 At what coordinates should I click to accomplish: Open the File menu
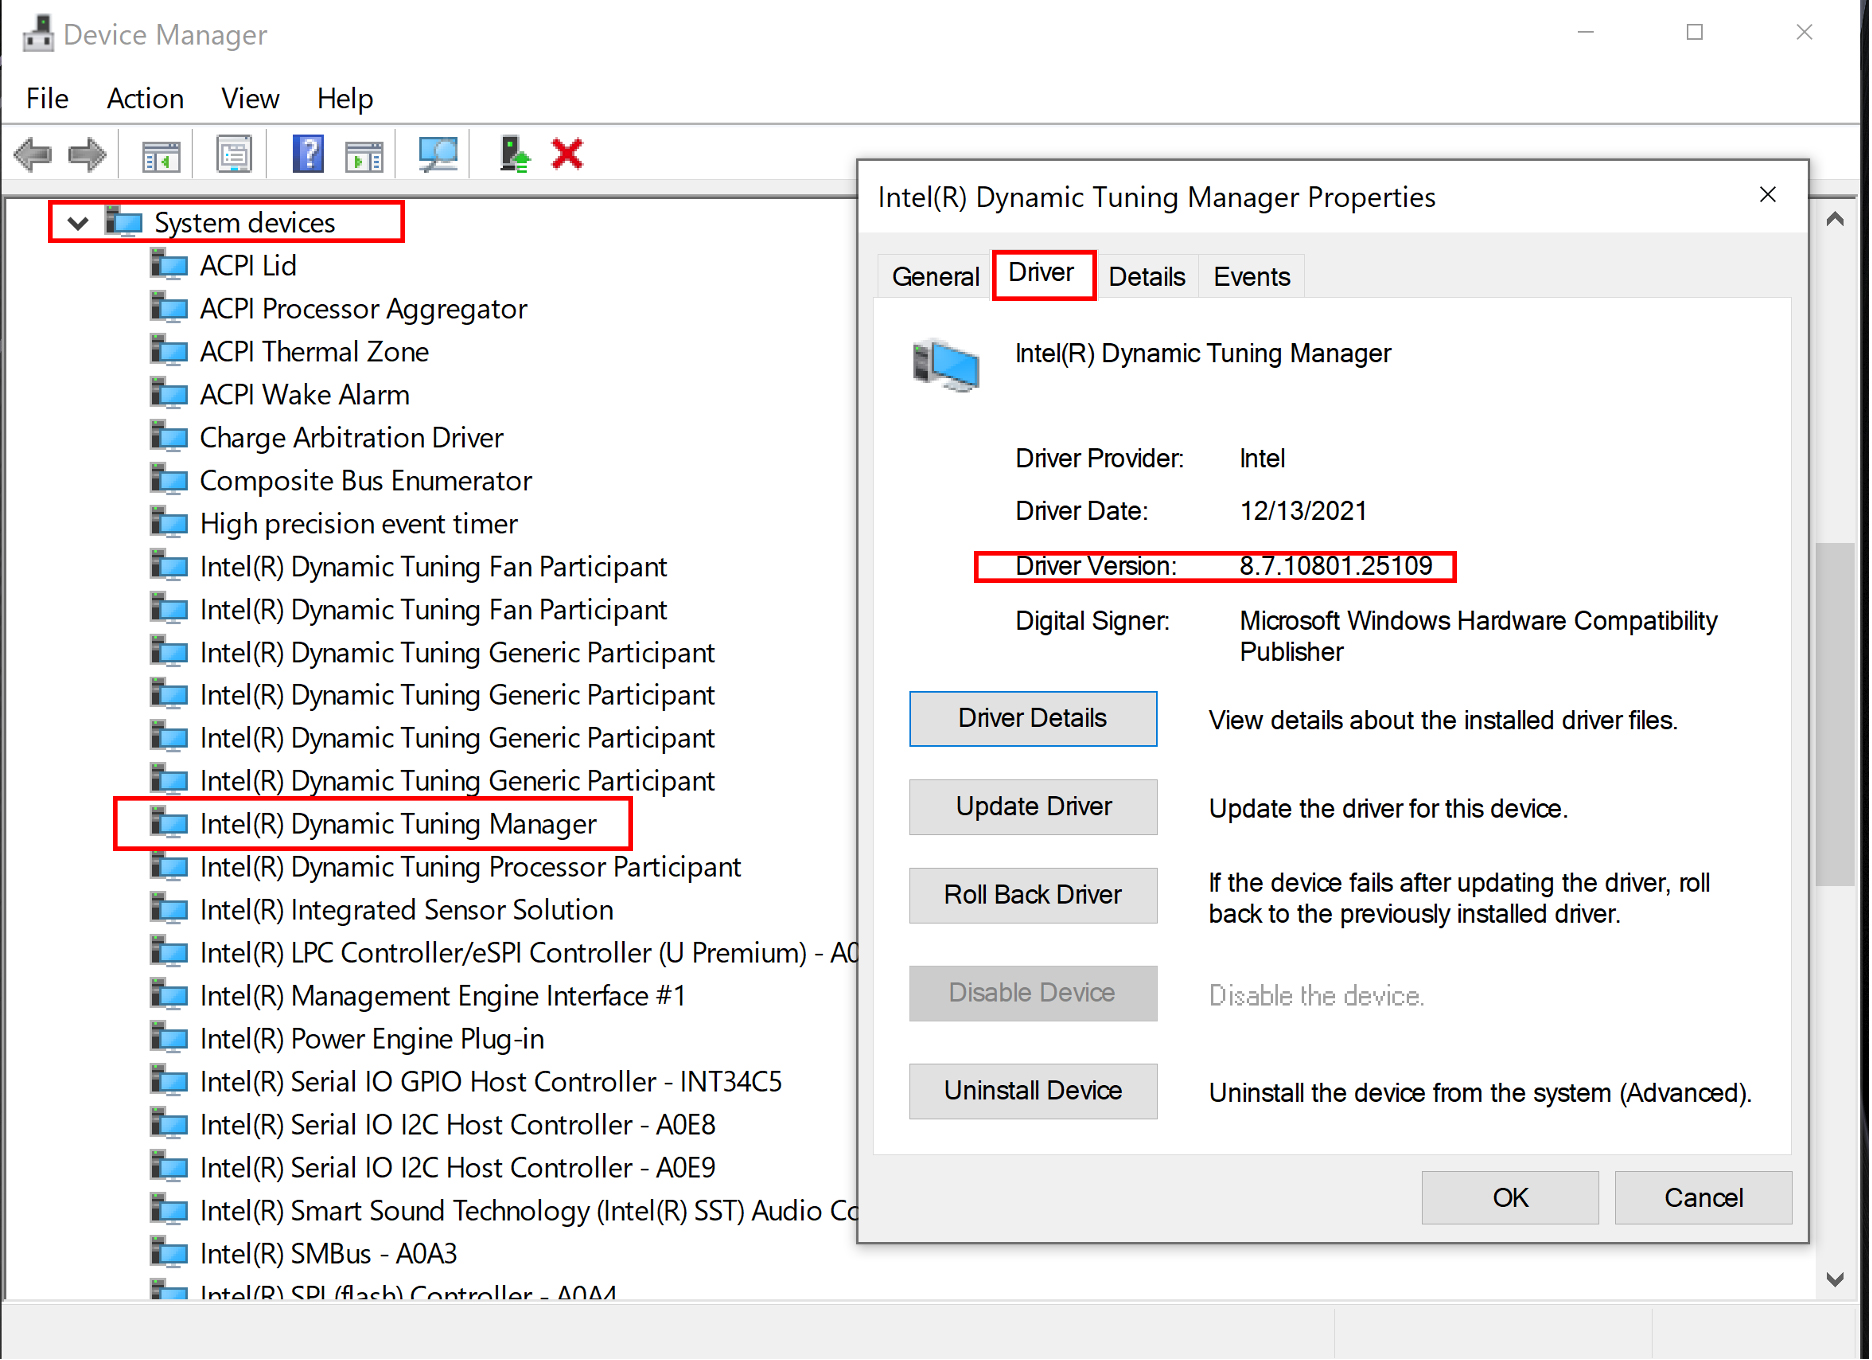click(47, 98)
